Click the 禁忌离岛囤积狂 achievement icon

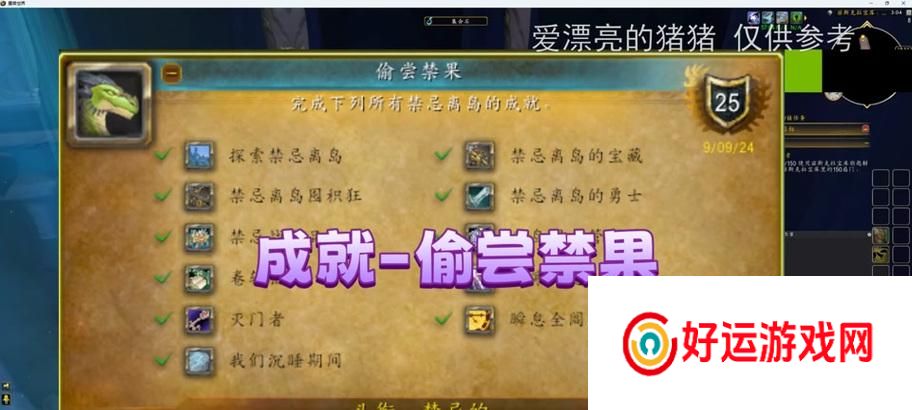pyautogui.click(x=199, y=196)
